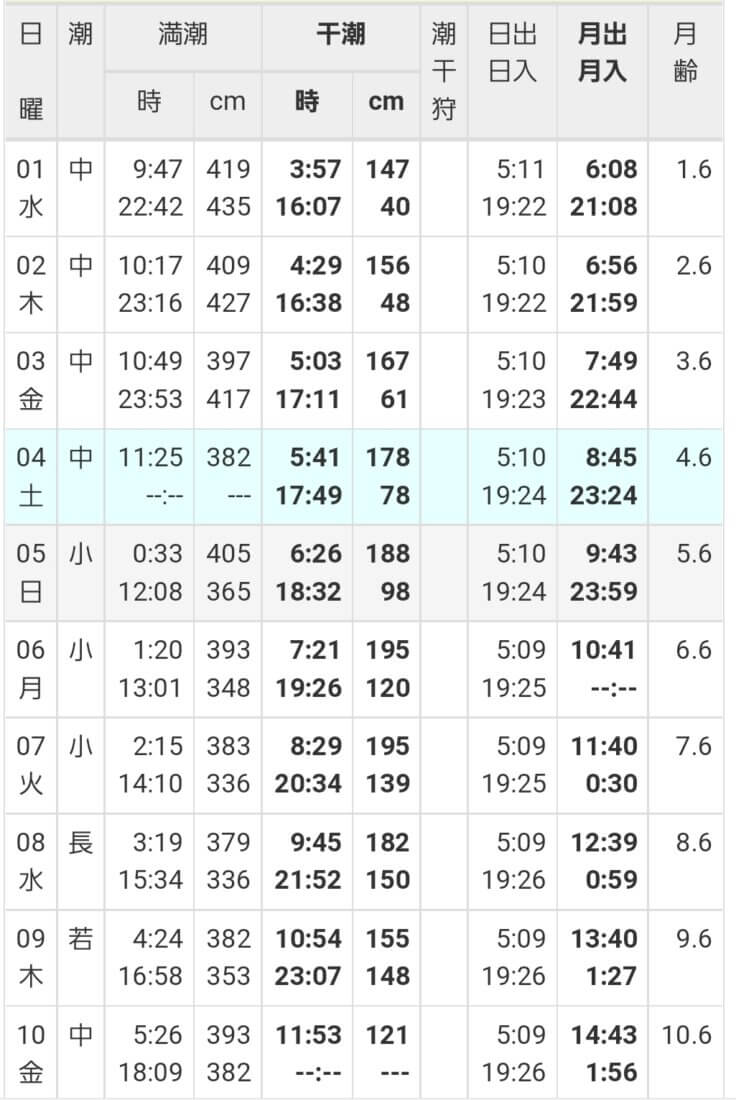Click the 若 tide type on day 09
The image size is (736, 1100).
click(x=81, y=938)
